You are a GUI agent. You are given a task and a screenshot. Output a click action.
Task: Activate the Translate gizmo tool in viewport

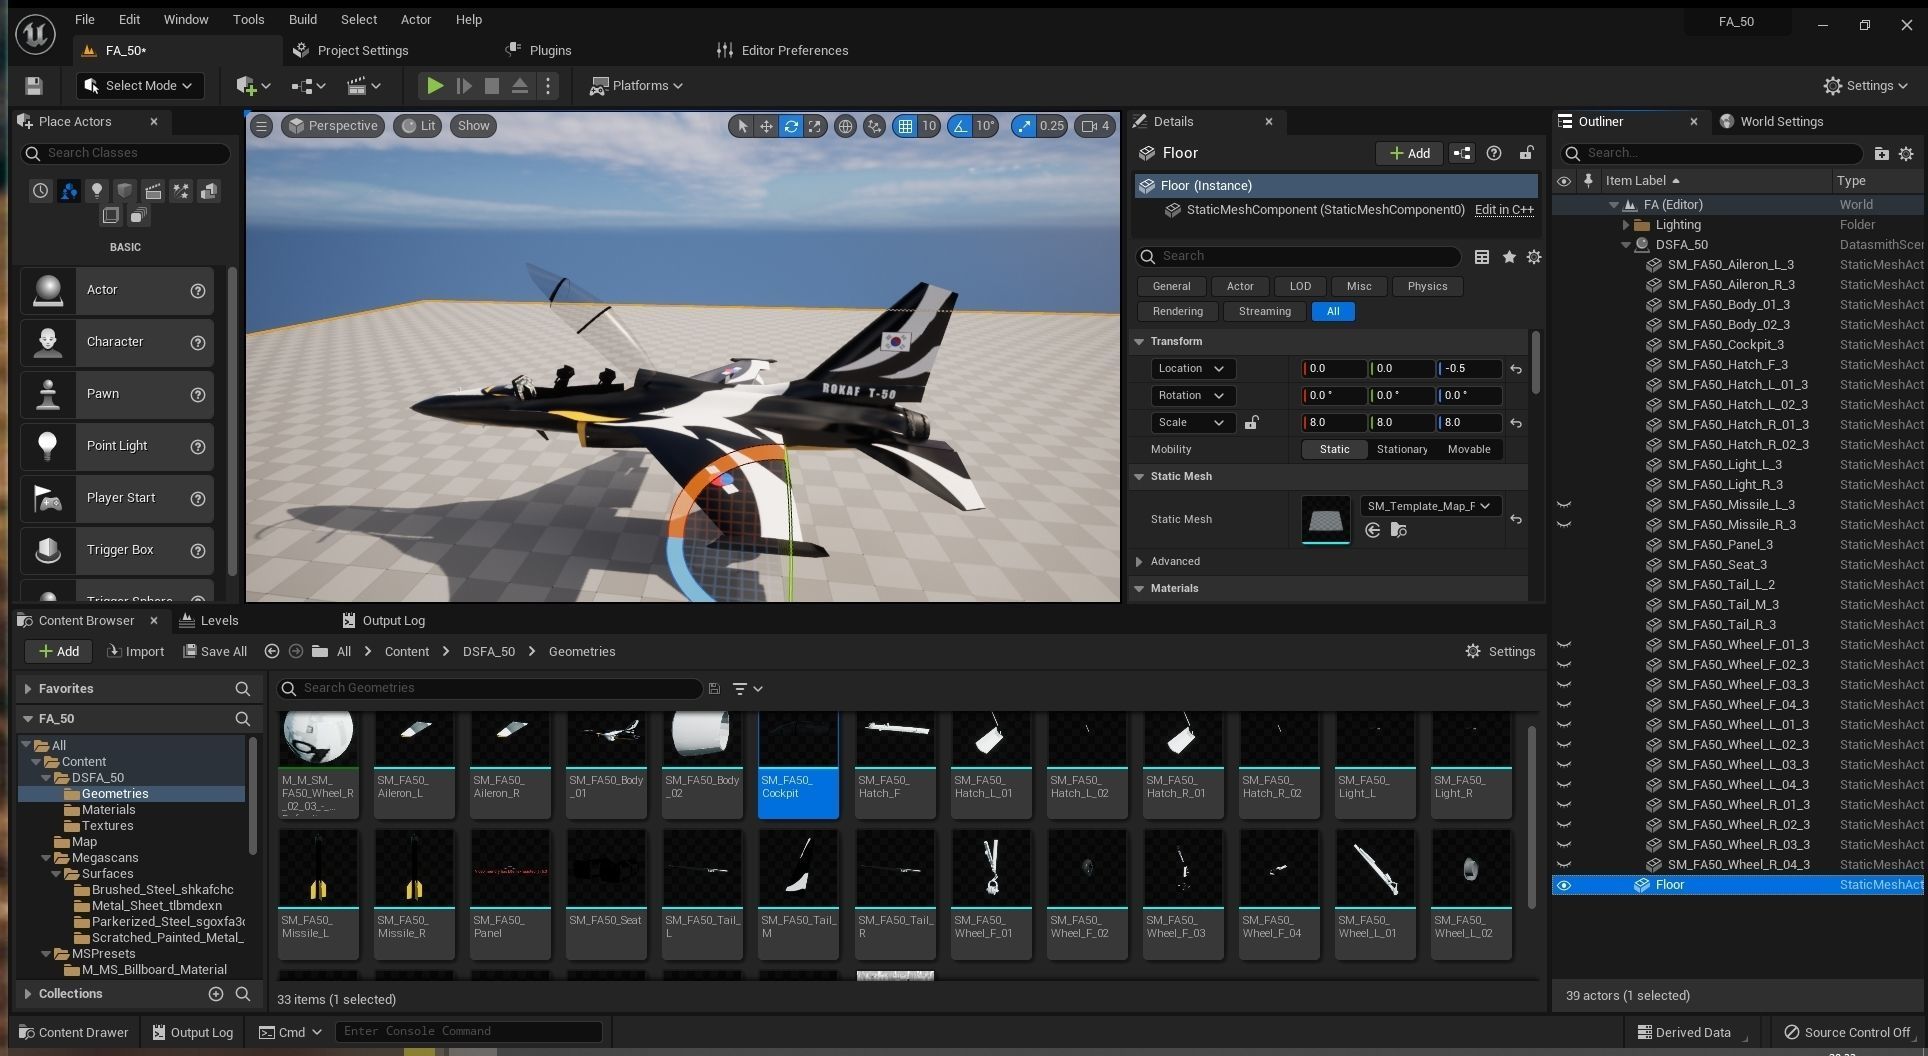[x=766, y=126]
